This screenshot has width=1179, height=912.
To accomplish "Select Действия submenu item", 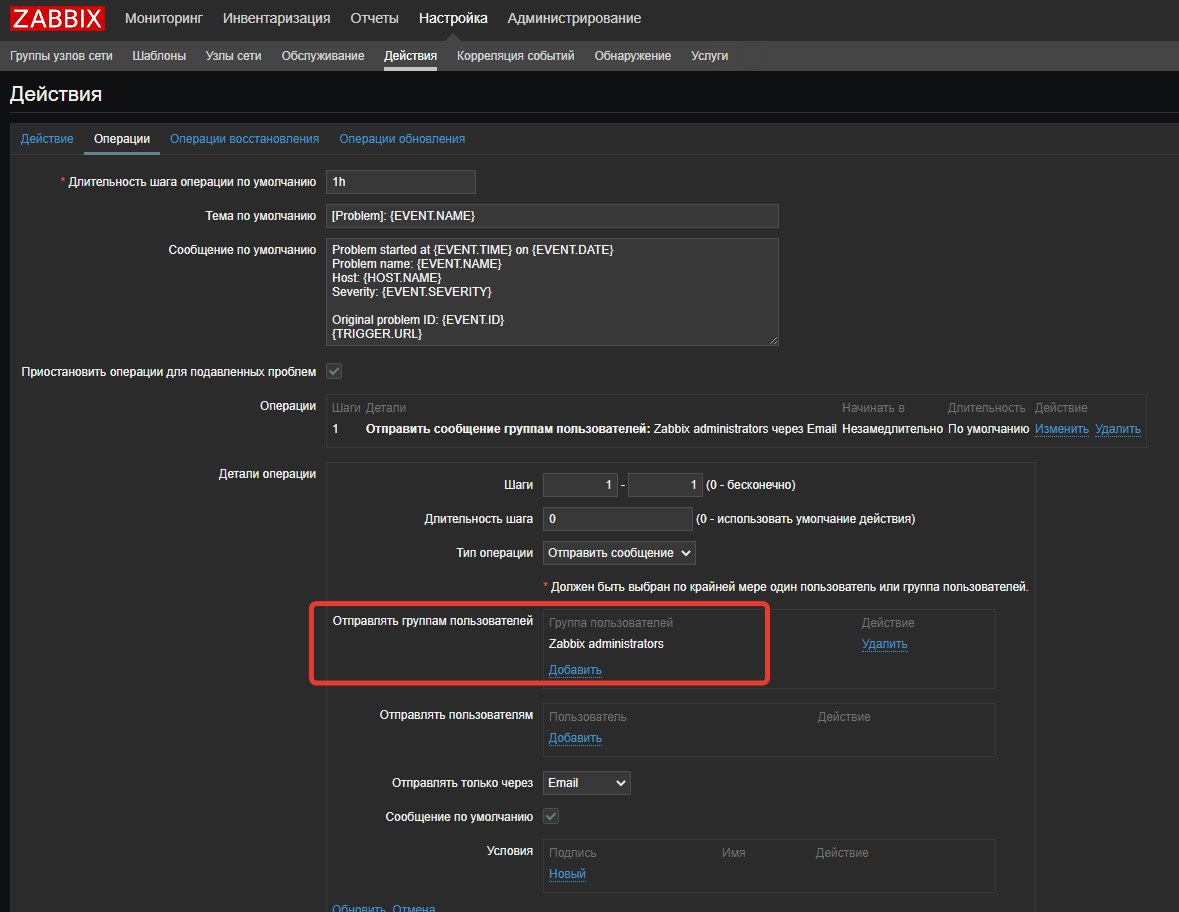I will [x=410, y=56].
